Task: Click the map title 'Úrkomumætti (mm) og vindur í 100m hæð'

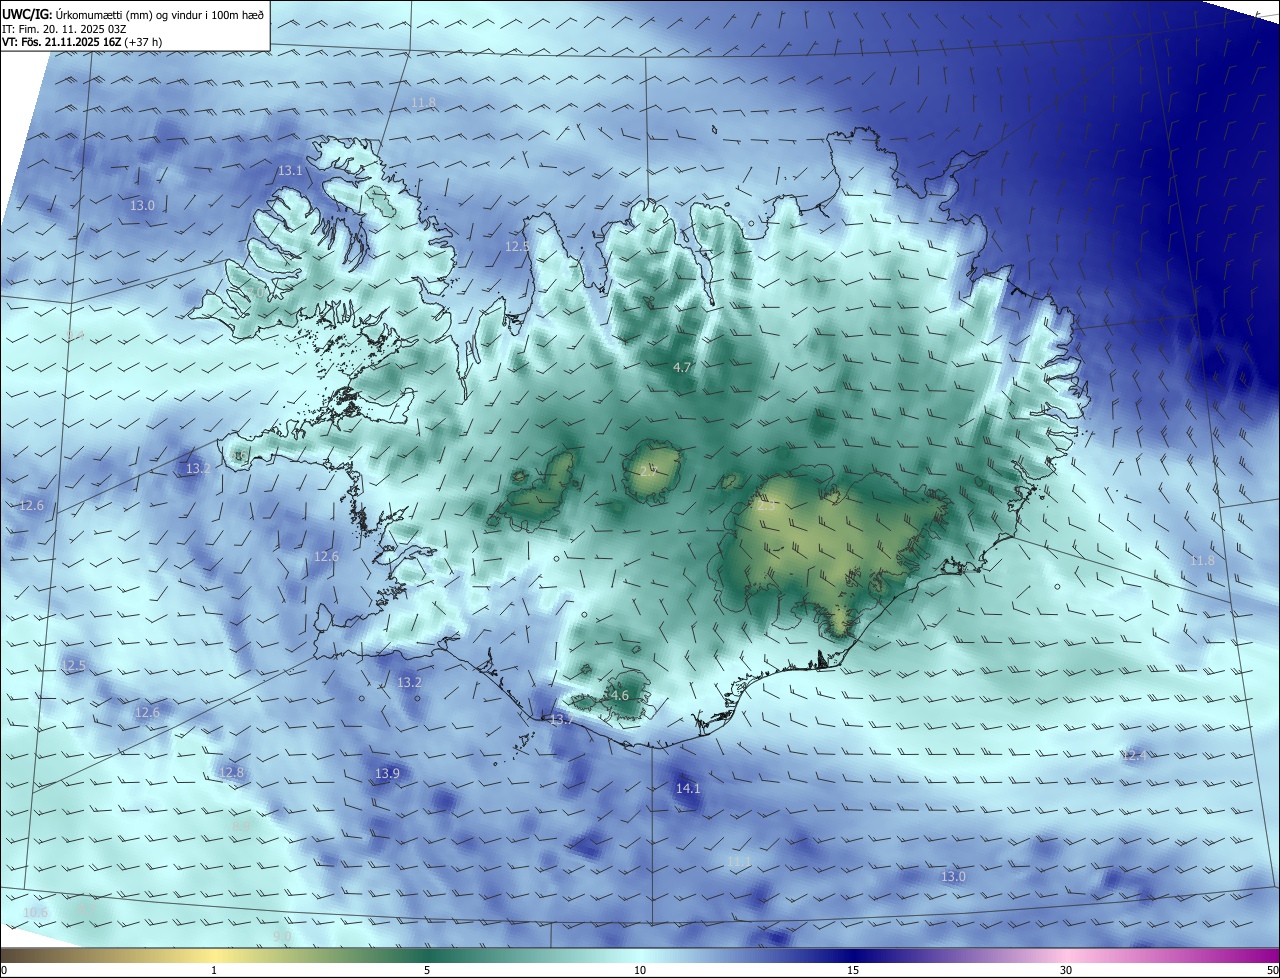Action: [158, 14]
